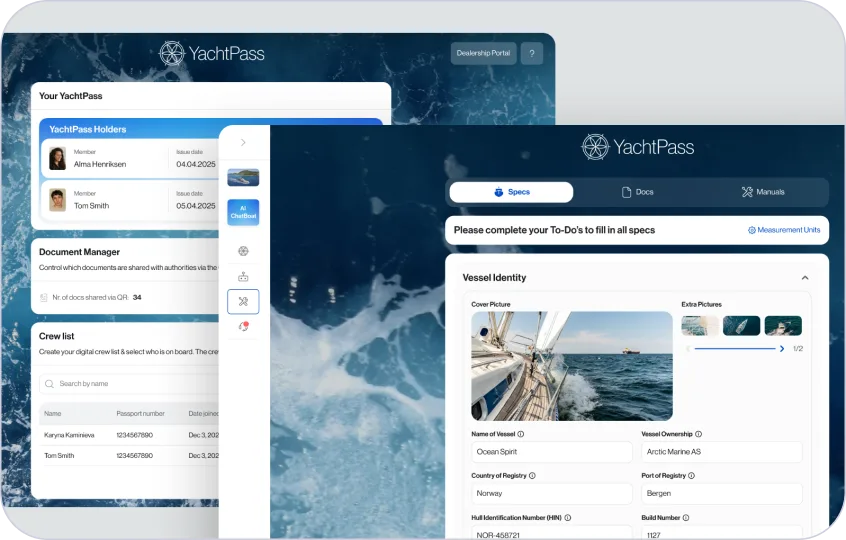Select Alma Henriksen's profile photo
Screen dimensions: 846x540
[x=58, y=159]
